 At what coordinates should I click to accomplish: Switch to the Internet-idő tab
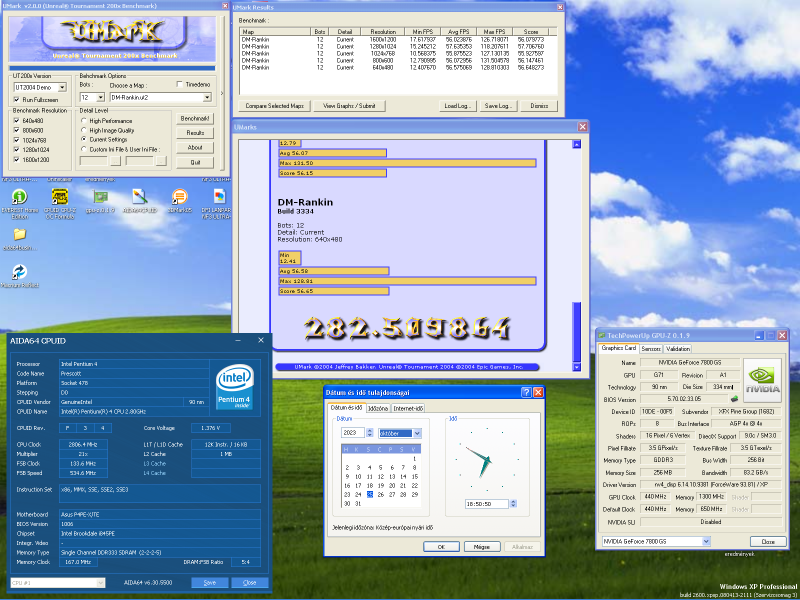[x=408, y=408]
